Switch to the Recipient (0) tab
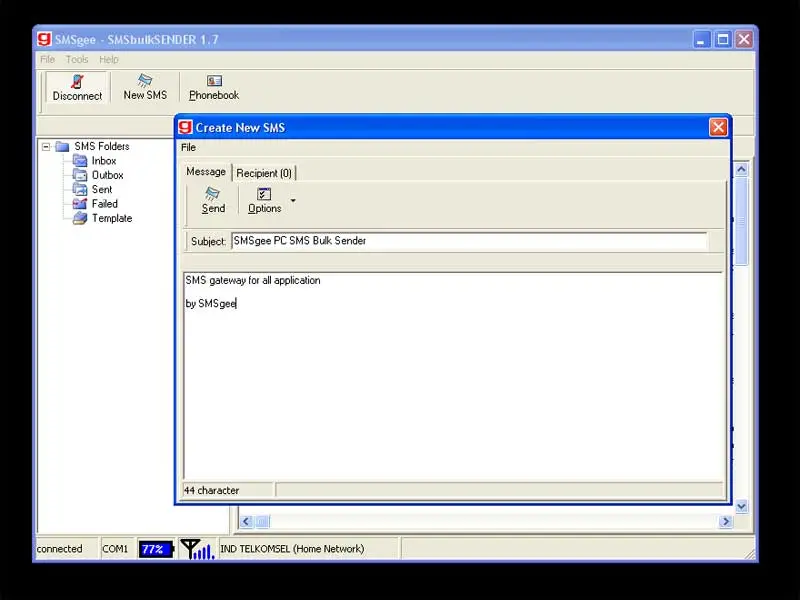 264,172
